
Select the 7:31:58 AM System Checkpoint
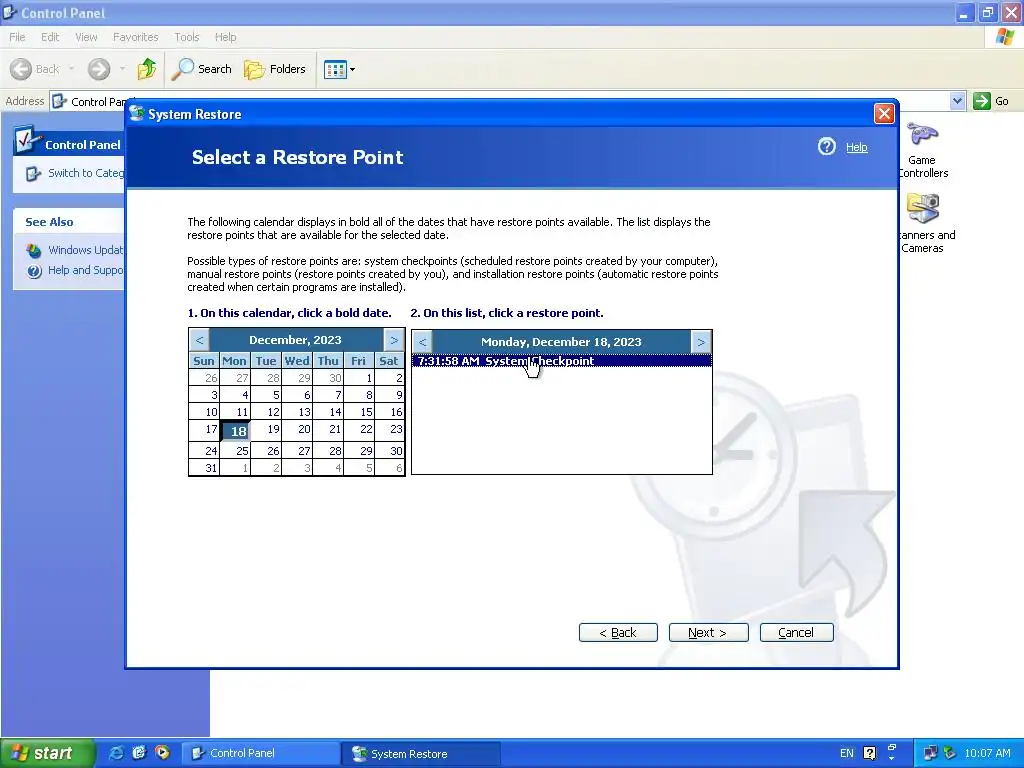click(x=561, y=360)
